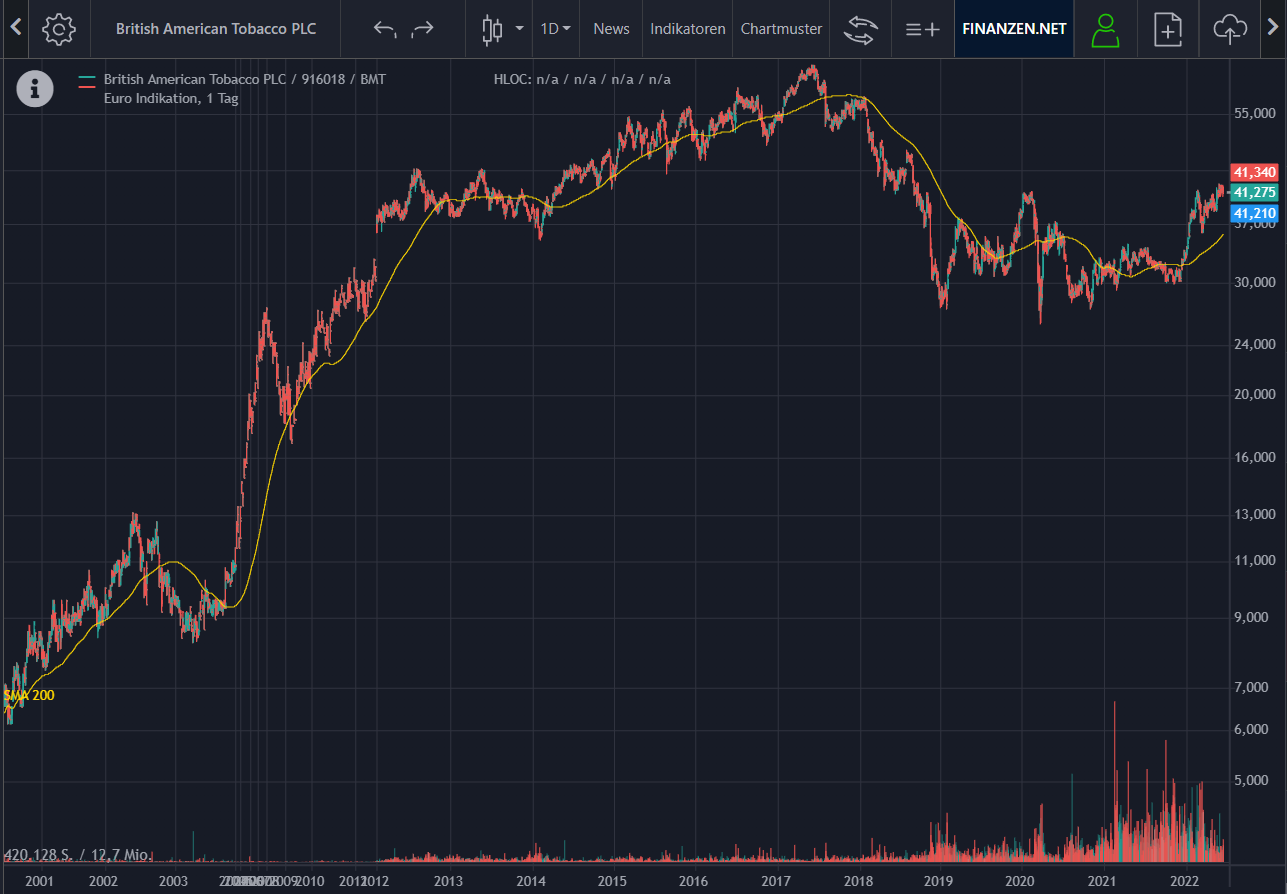Image resolution: width=1287 pixels, height=894 pixels.
Task: Undo last chart action
Action: click(x=385, y=29)
